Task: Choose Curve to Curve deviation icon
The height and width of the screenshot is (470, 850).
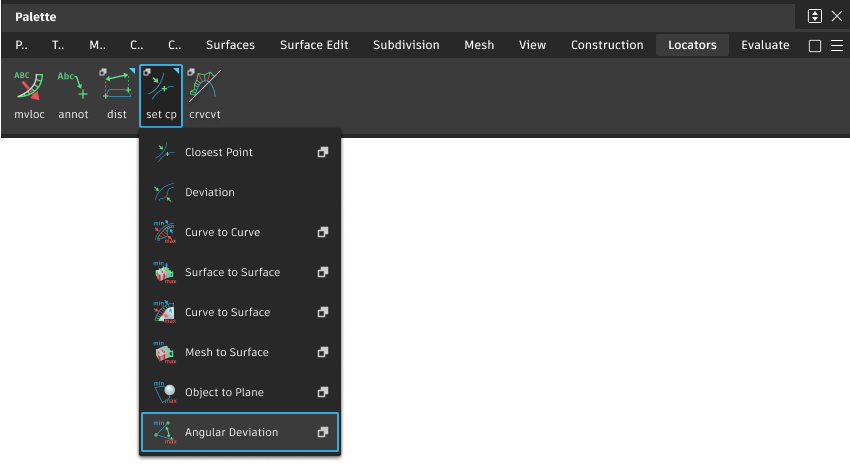Action: click(x=165, y=232)
